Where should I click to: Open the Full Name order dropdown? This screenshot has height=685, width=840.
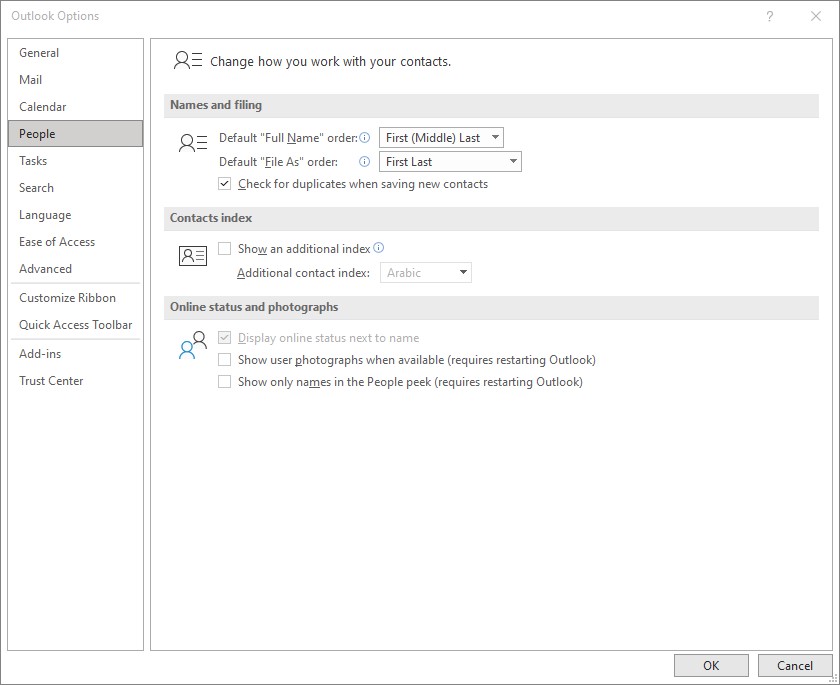pyautogui.click(x=441, y=138)
